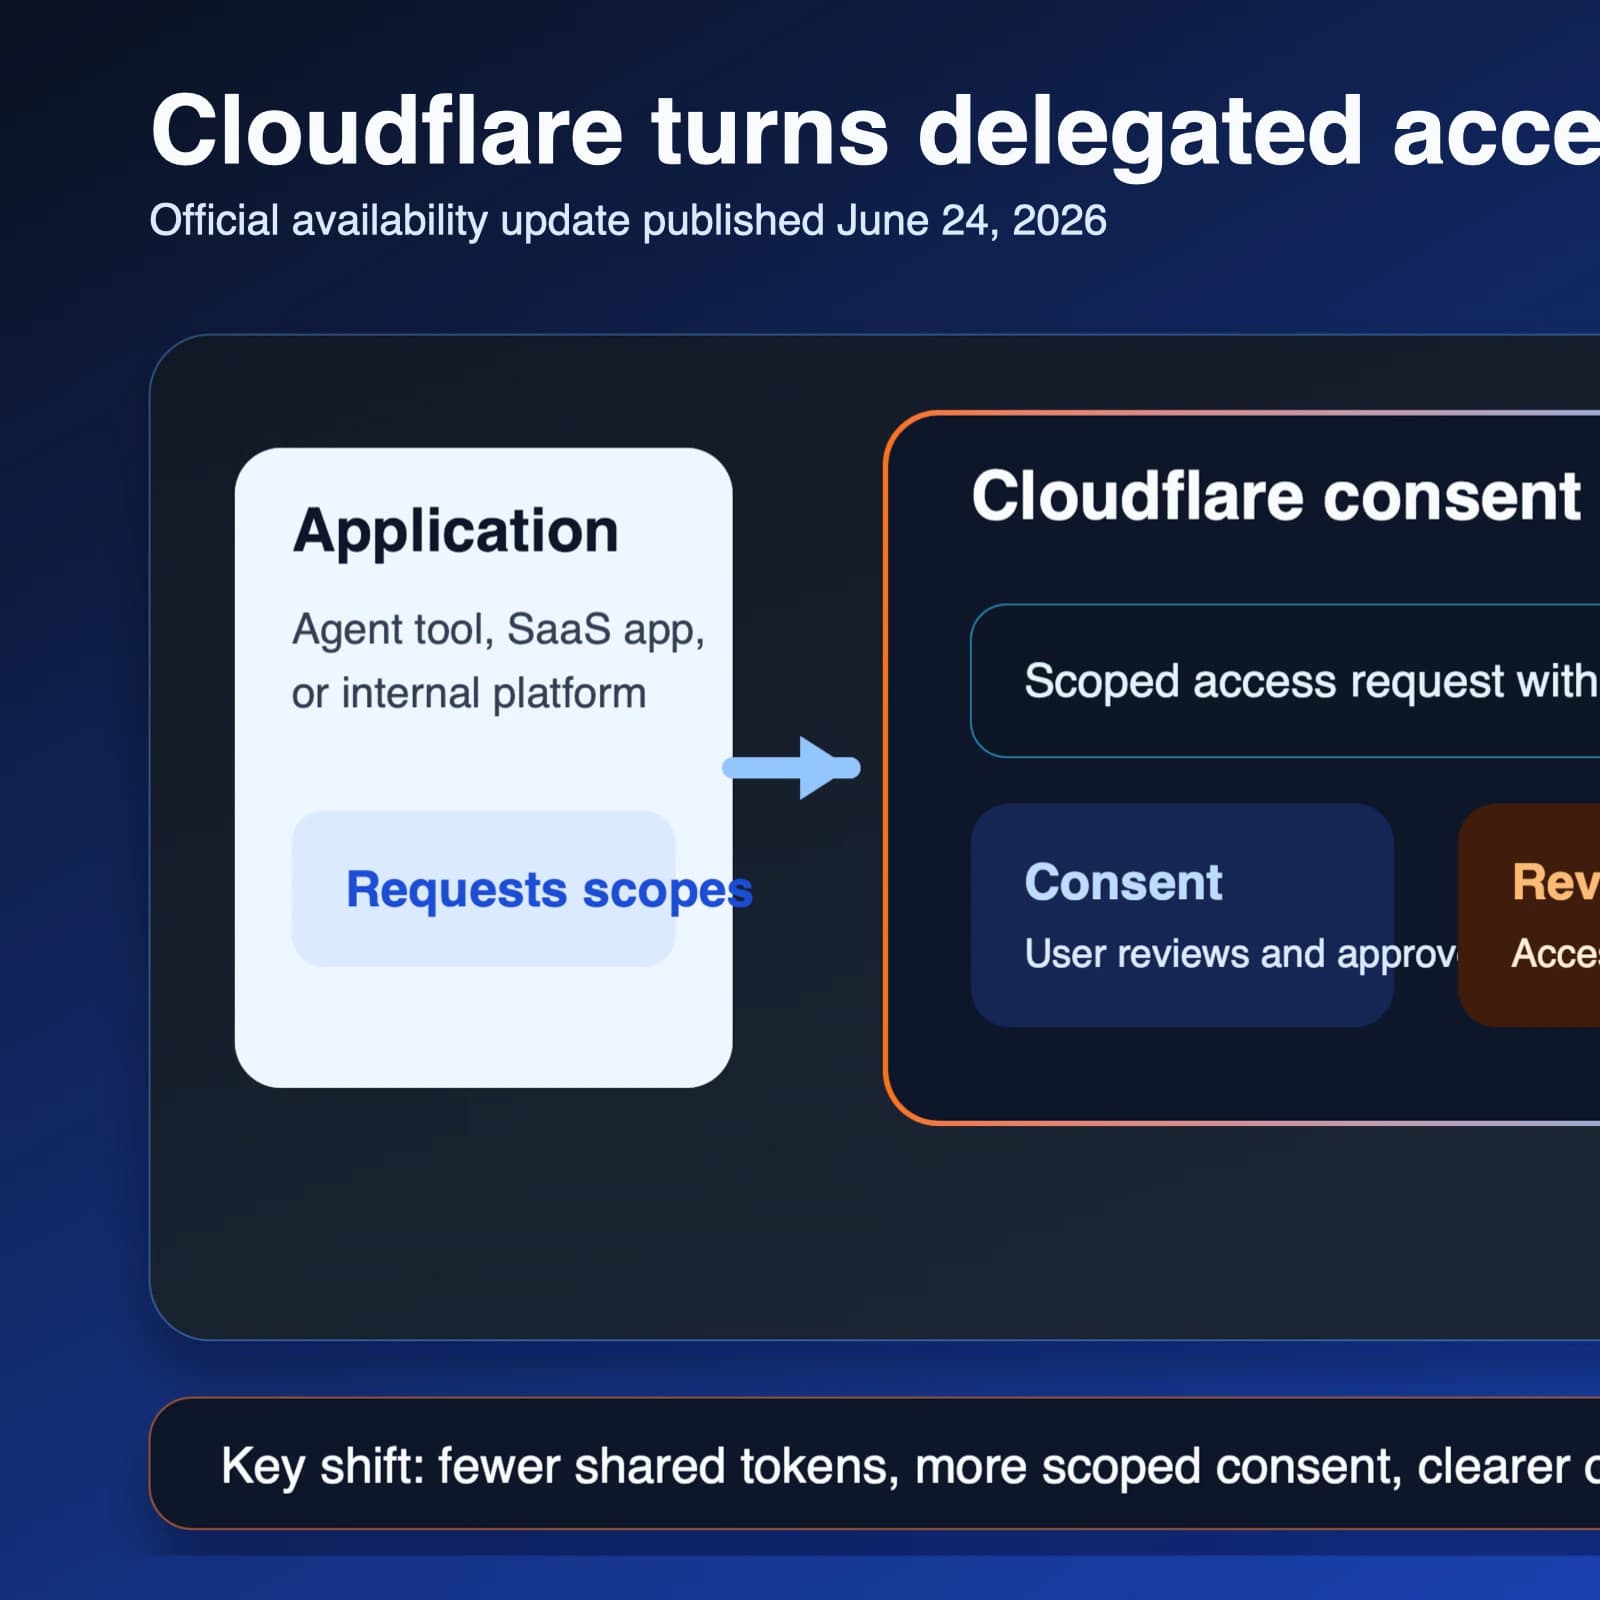The height and width of the screenshot is (1600, 1600).
Task: Click the orange 'Rev' card title
Action: [1556, 882]
